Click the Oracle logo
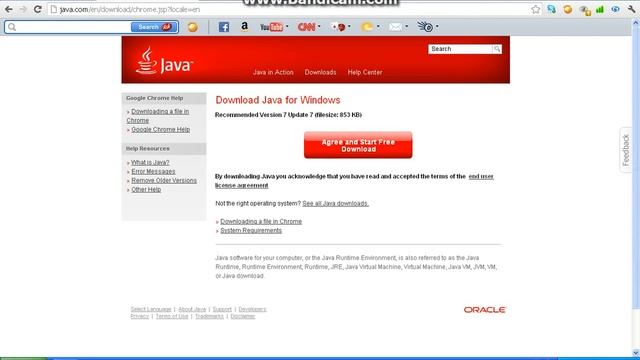 (484, 310)
